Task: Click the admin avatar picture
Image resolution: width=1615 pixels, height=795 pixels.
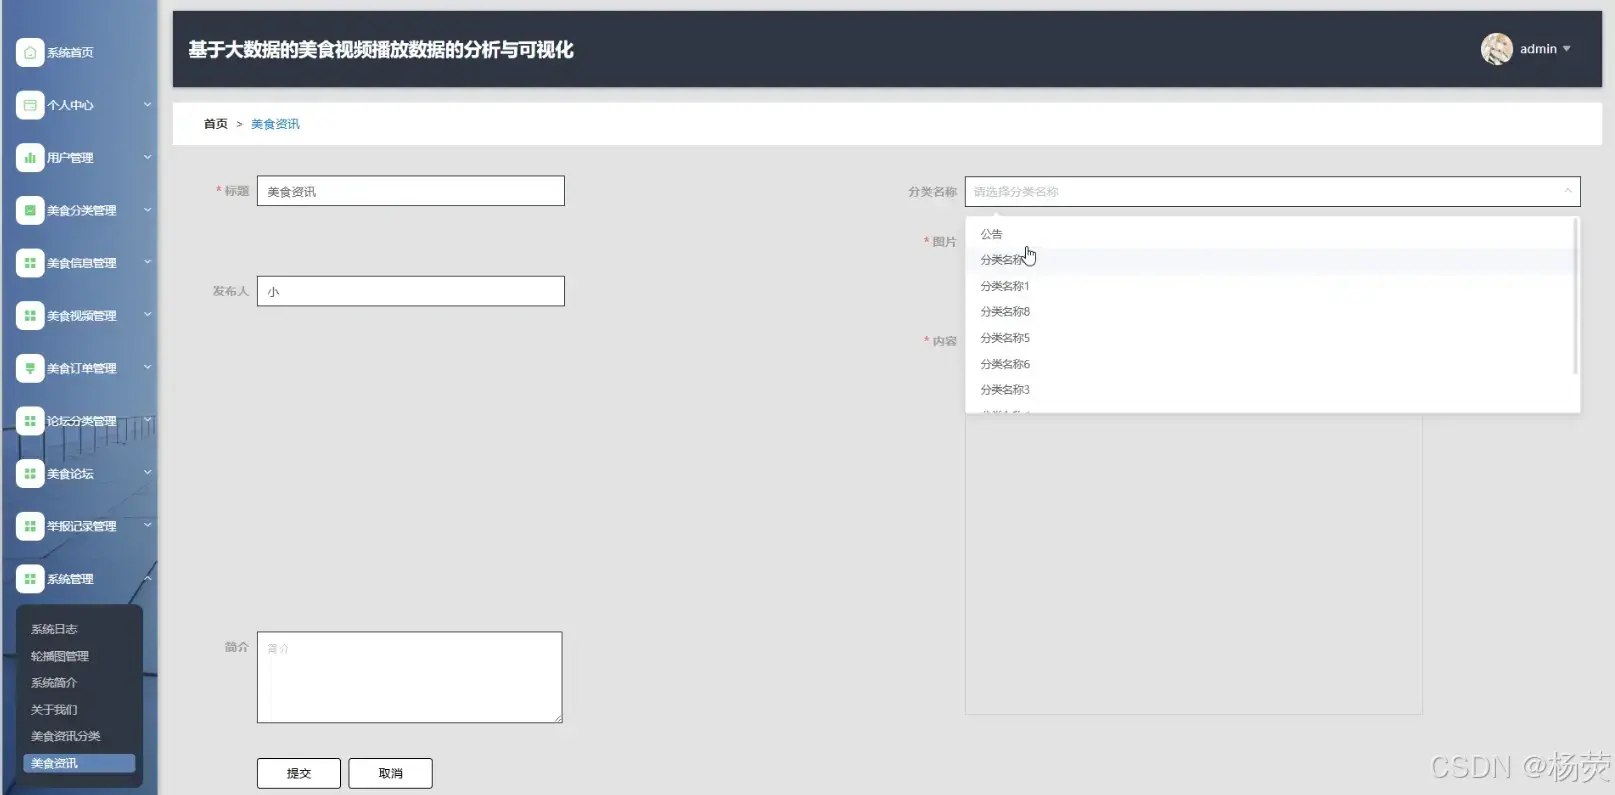Action: click(x=1496, y=49)
